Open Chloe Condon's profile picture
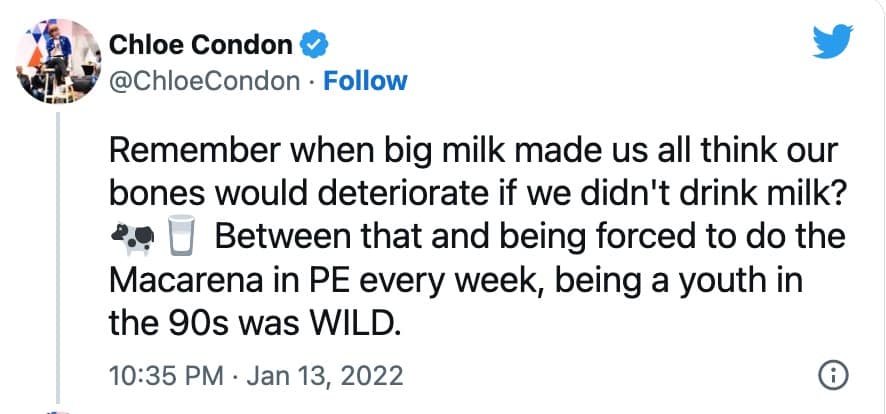The image size is (886, 414). click(x=47, y=63)
